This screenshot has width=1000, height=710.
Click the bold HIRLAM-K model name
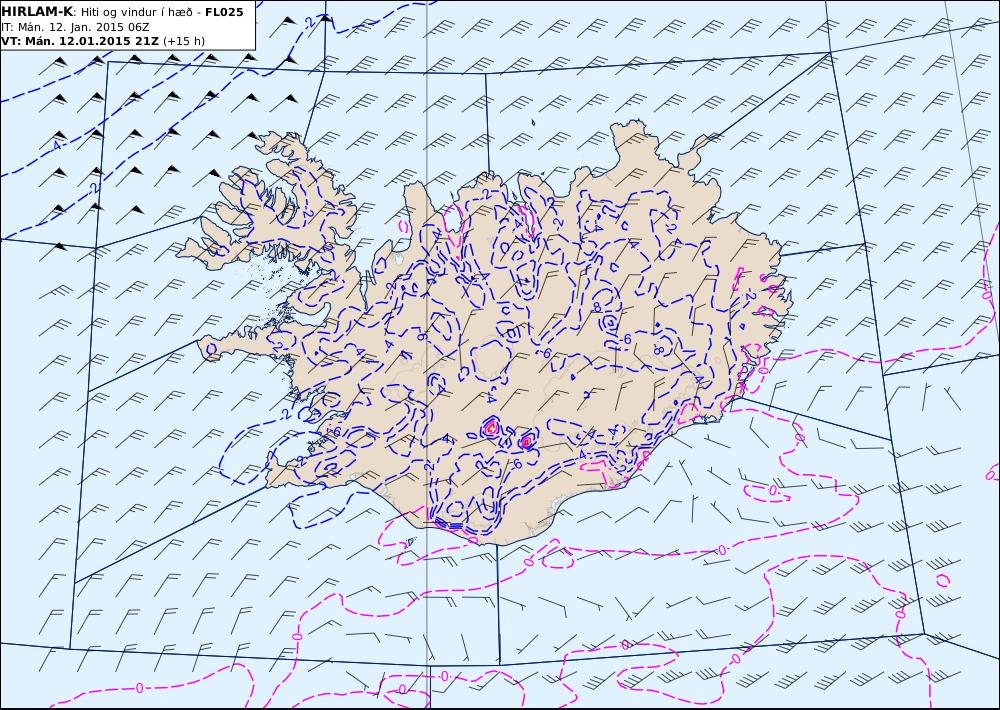[36, 12]
